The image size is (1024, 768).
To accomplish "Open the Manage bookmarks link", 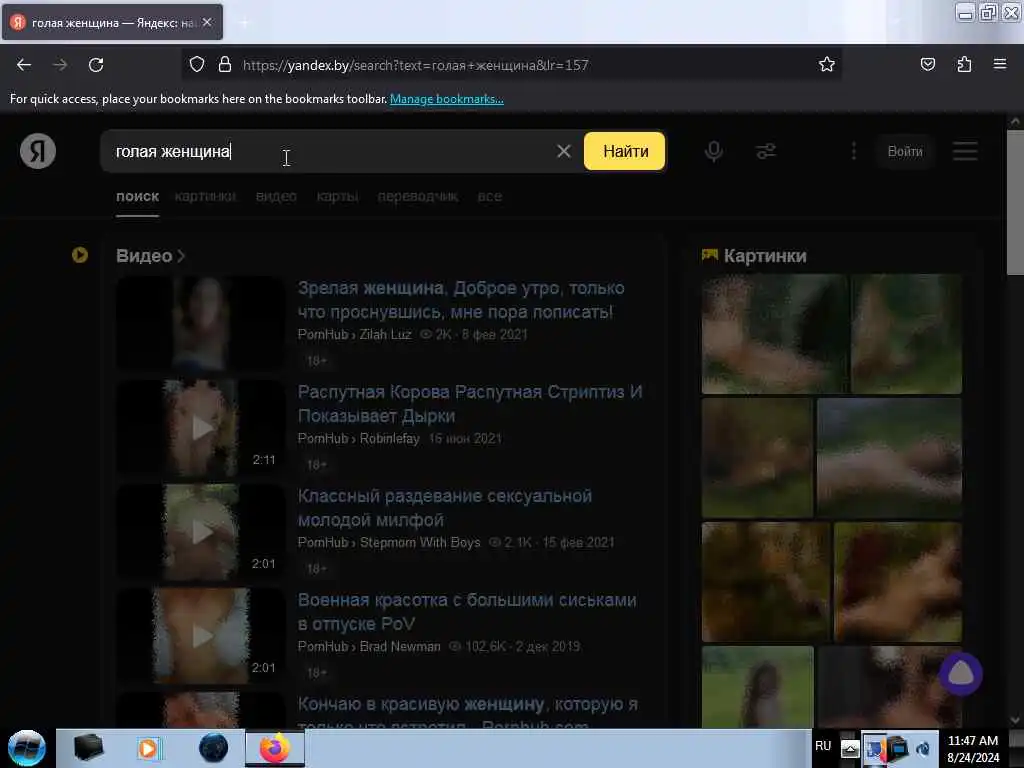I will click(447, 99).
